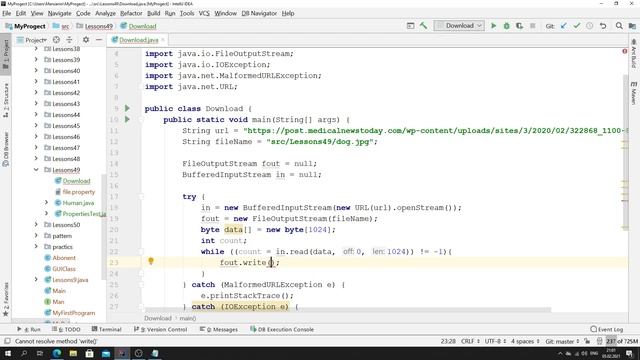The height and width of the screenshot is (360, 640).
Task: Click the red error indicator atop editor
Action: click(624, 51)
